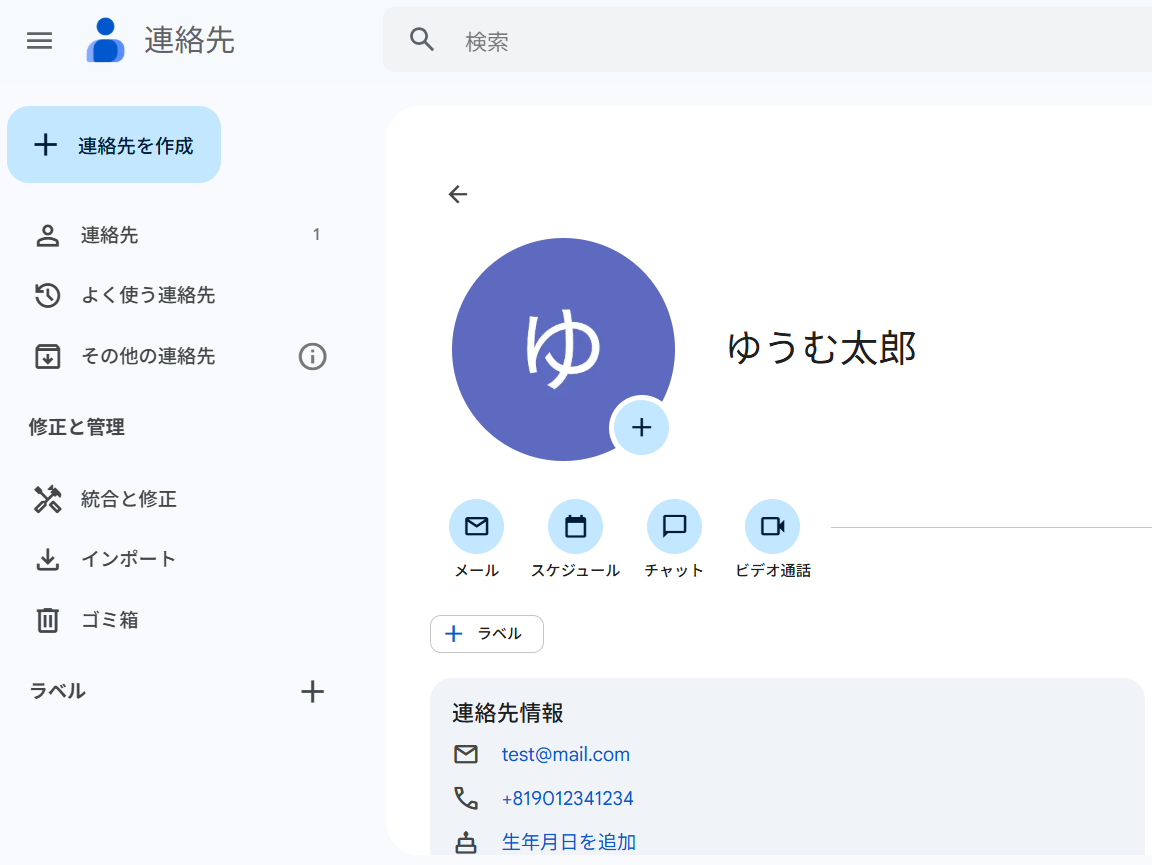Click the test@mail.com email link

(566, 755)
